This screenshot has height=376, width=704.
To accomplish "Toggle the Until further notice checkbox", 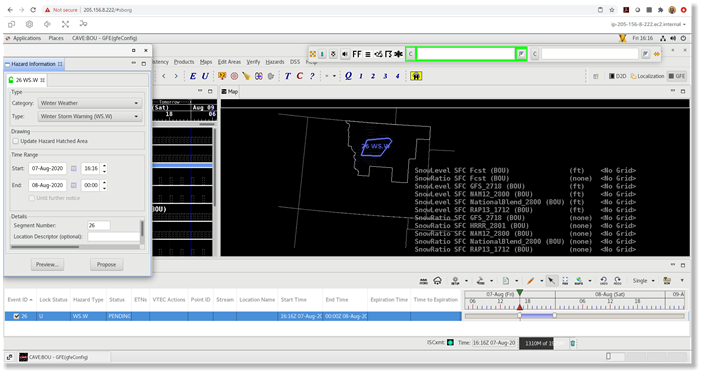I will (32, 198).
